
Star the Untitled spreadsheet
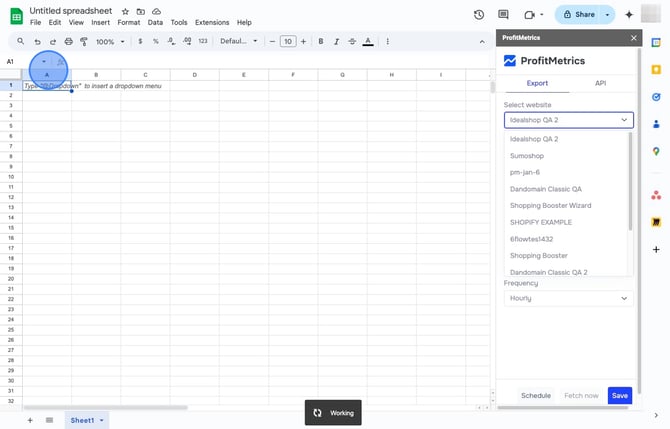coord(125,12)
